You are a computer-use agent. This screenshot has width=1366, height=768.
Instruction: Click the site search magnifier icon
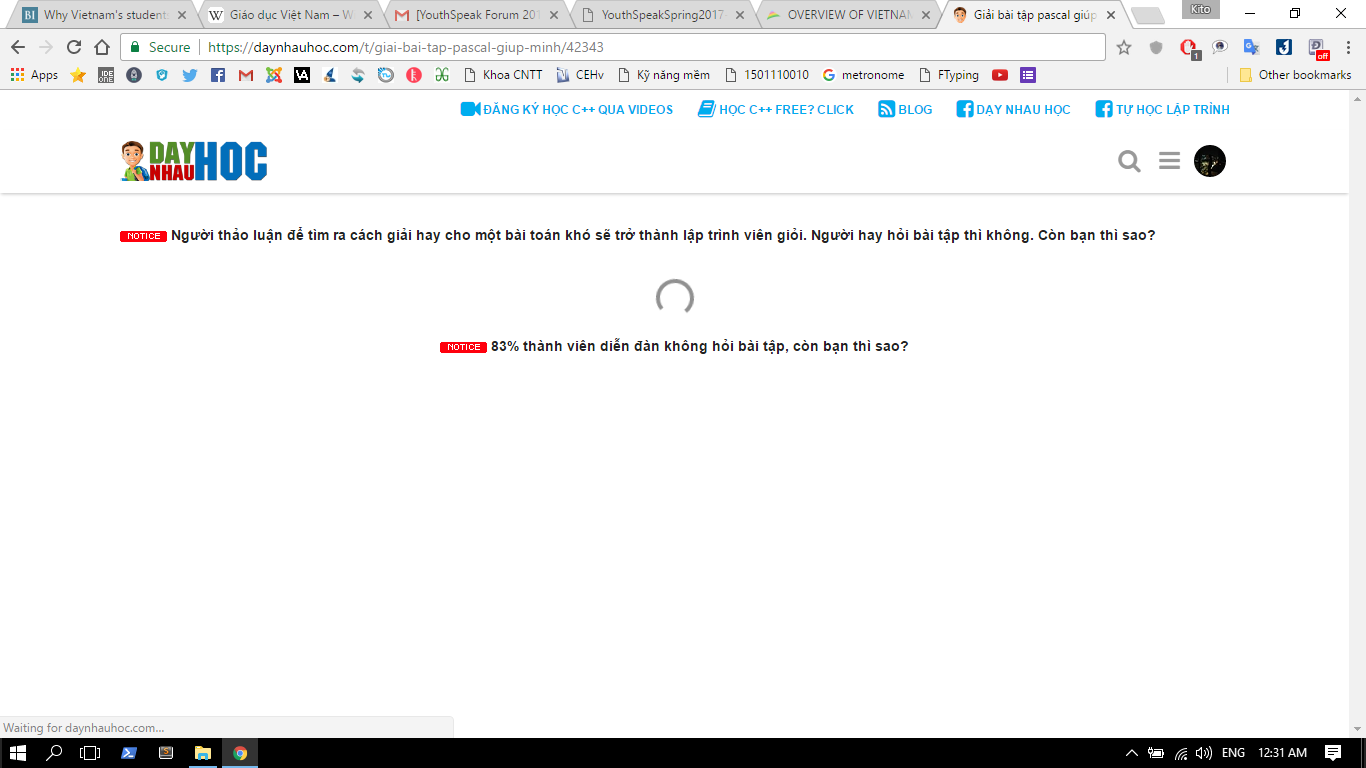coord(1129,161)
